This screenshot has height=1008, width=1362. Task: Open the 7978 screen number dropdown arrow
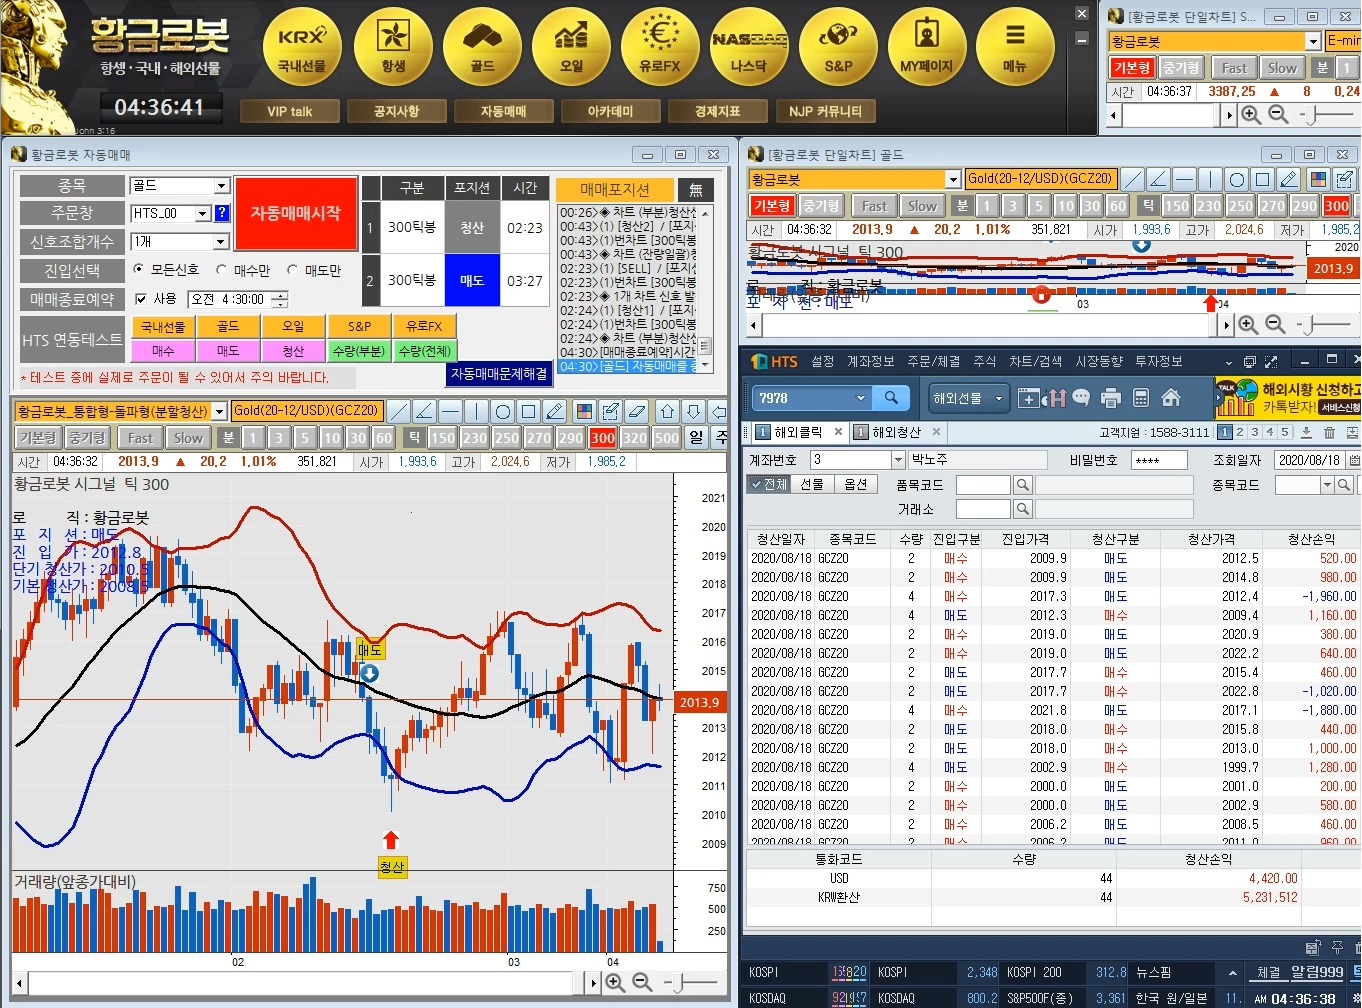(861, 398)
